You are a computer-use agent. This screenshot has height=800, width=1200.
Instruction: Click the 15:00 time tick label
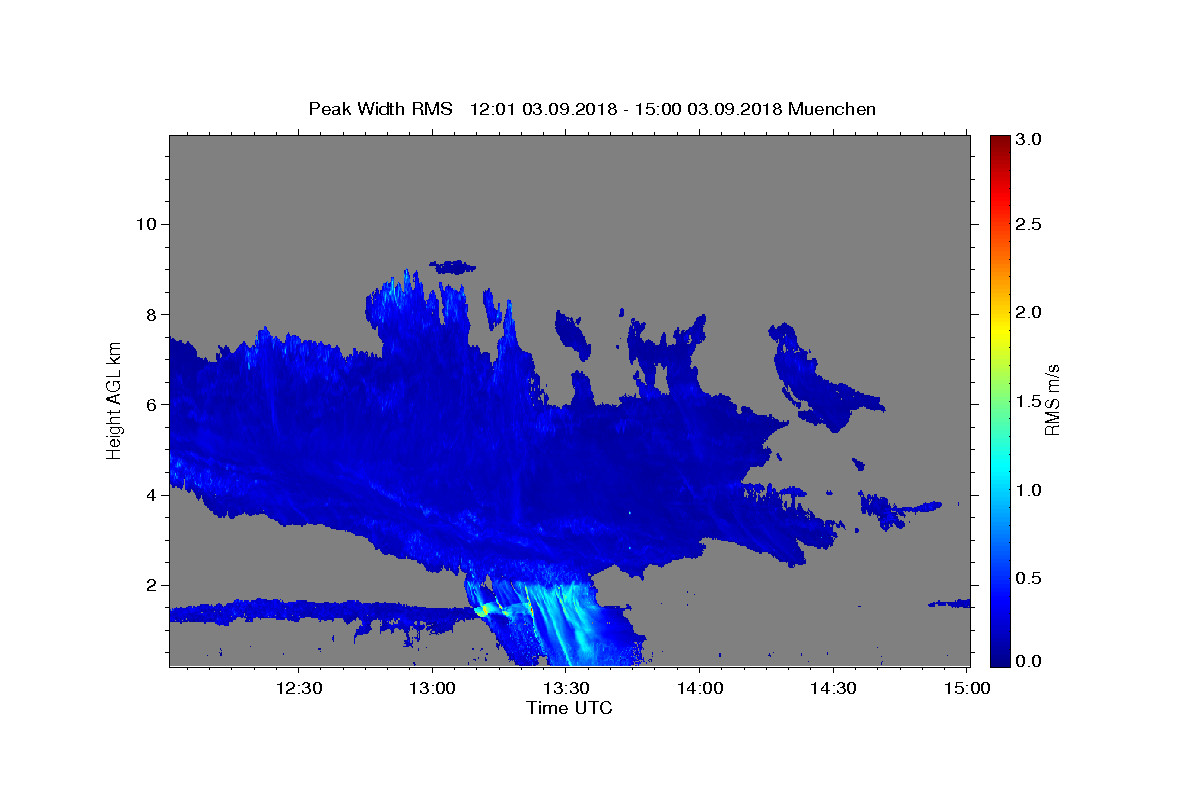pos(966,688)
